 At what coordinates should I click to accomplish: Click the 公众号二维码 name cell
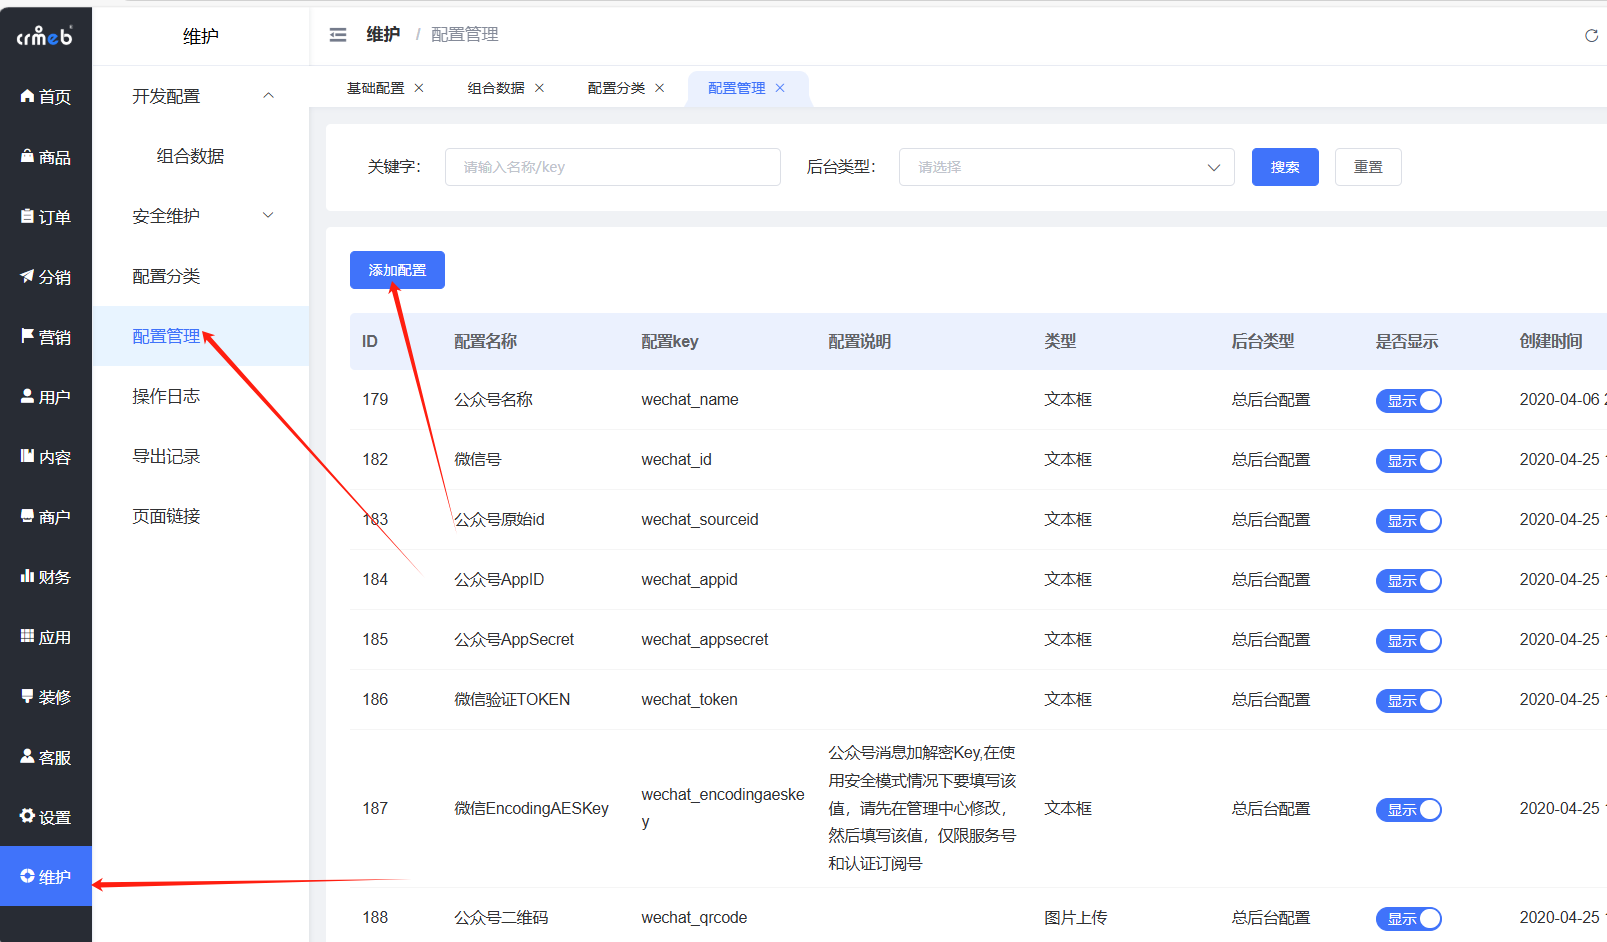501,918
